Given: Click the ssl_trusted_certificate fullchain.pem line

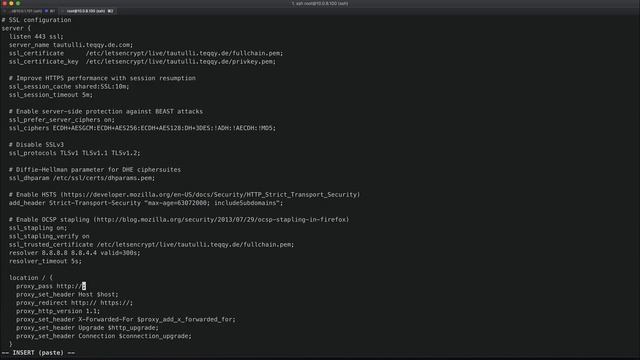Looking at the screenshot, I should point(151,244).
